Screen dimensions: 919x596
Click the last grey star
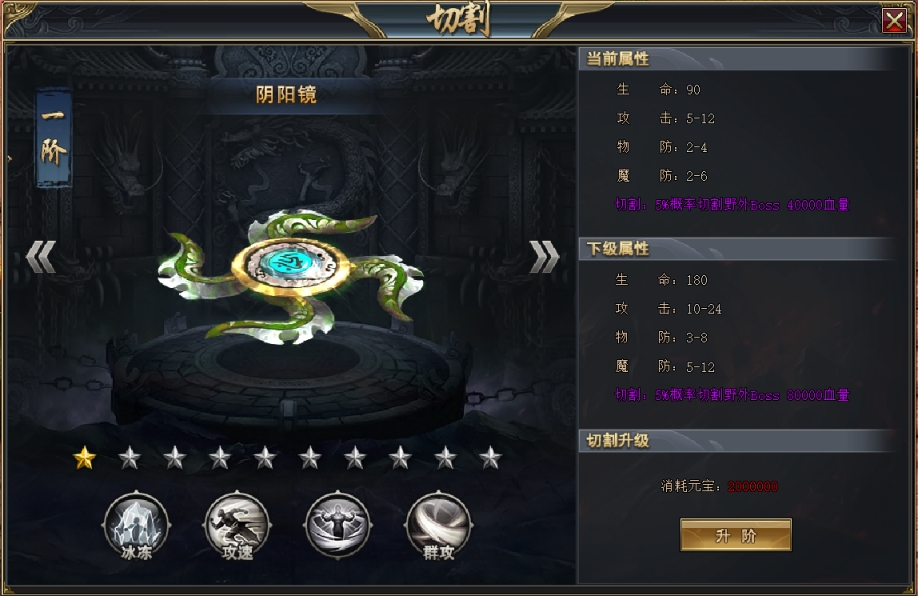[x=490, y=458]
